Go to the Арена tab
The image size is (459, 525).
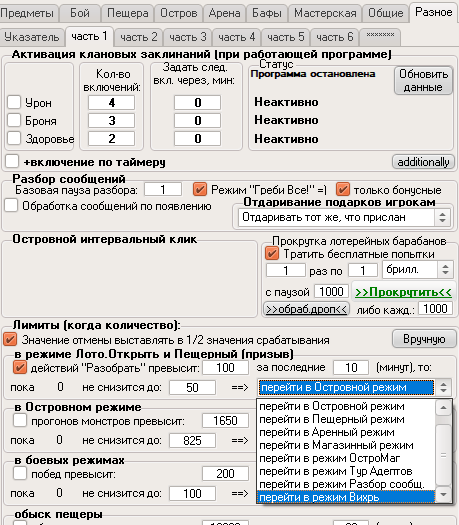pos(224,13)
